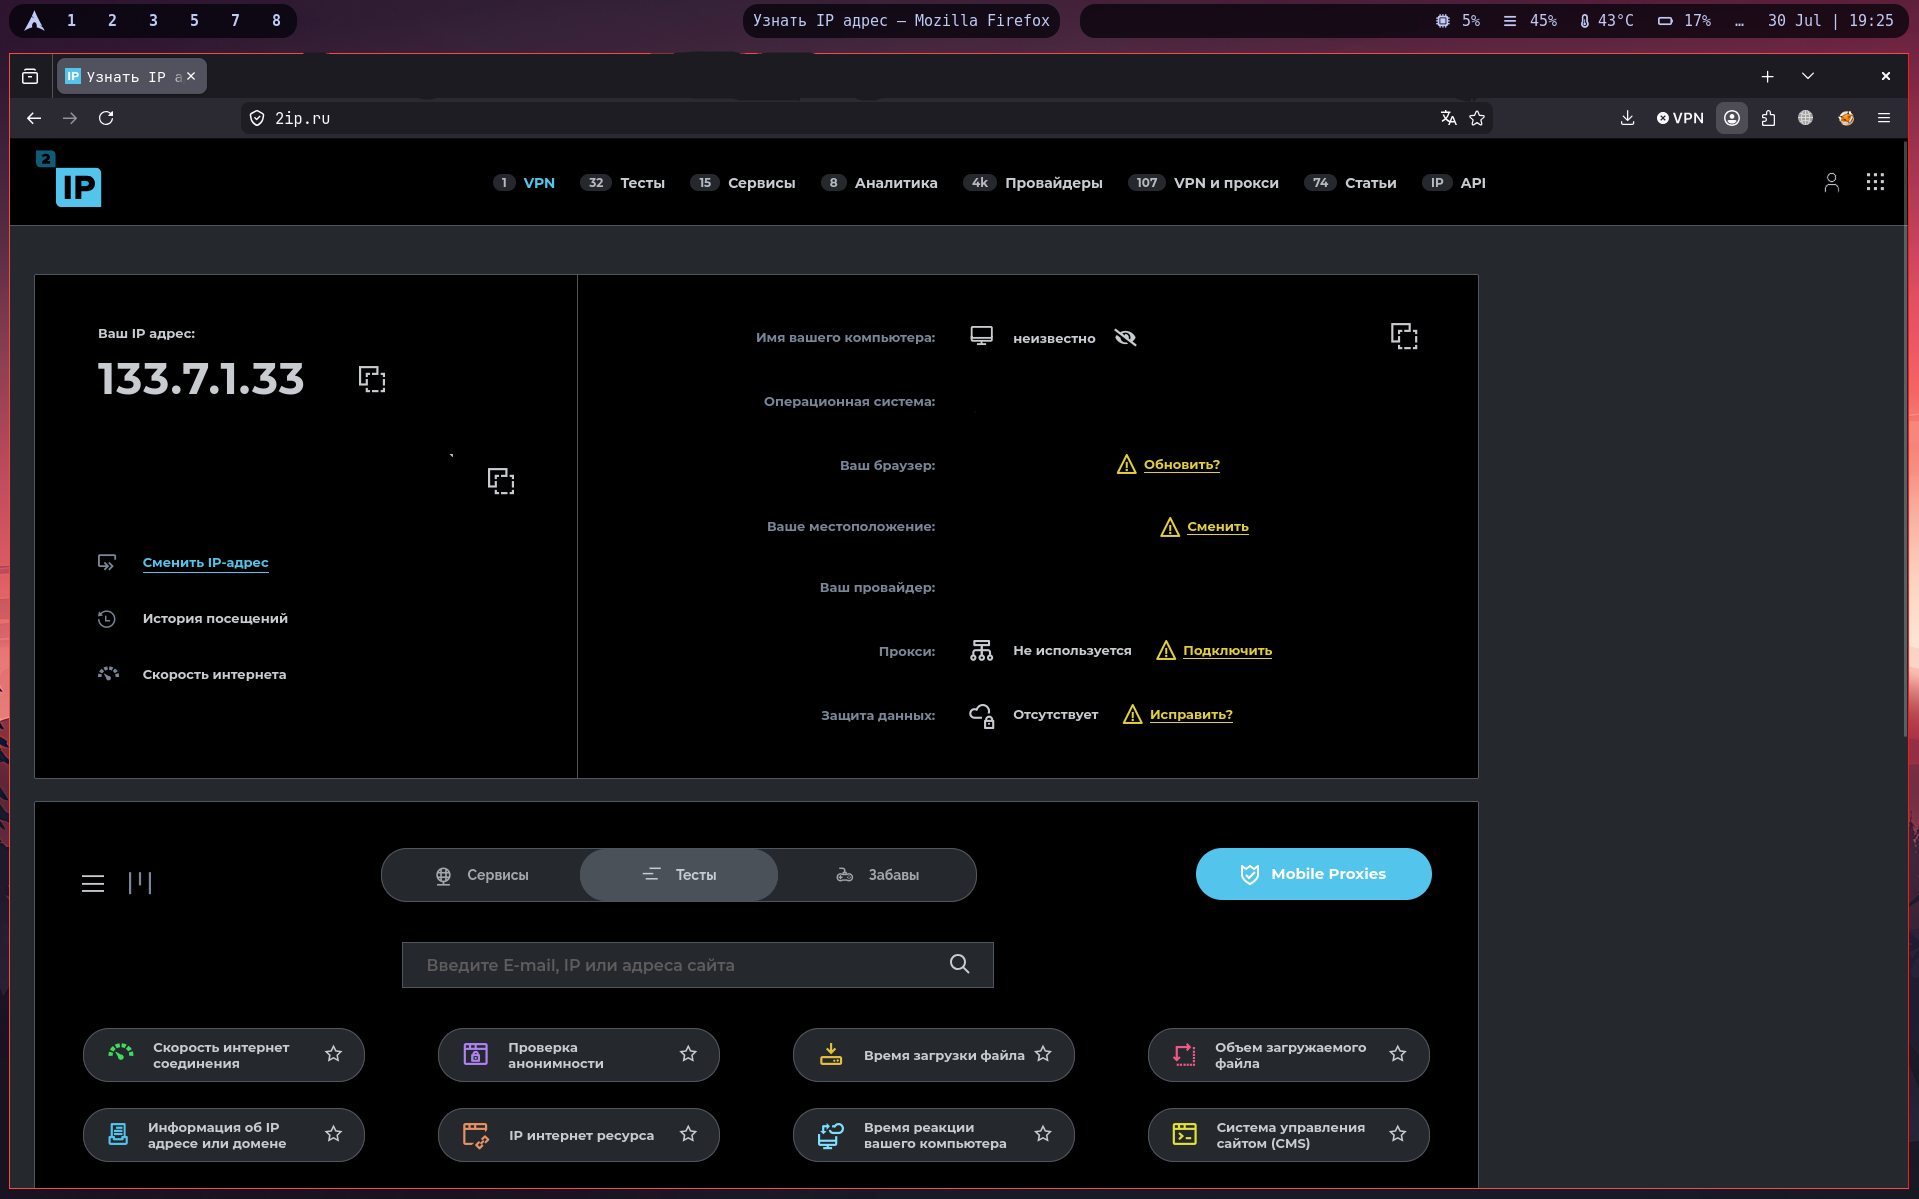Bookmark this page star
The image size is (1919, 1199).
1477,118
